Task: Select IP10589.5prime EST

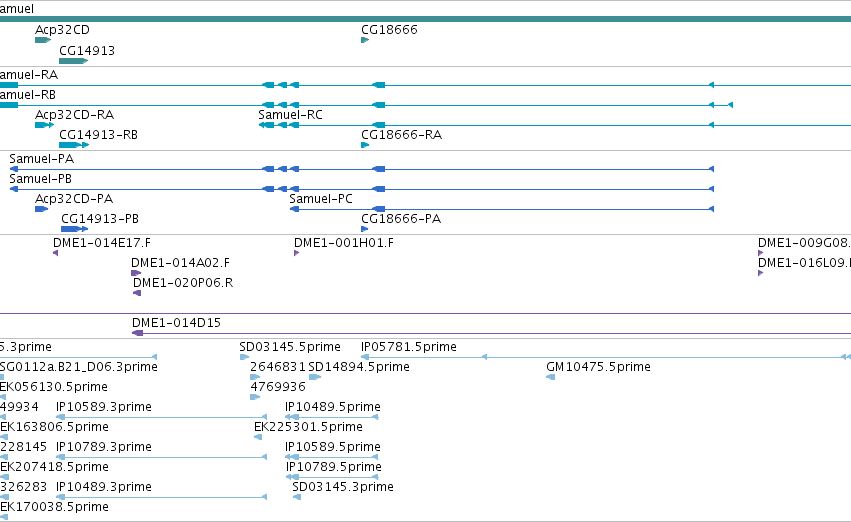Action: (333, 448)
